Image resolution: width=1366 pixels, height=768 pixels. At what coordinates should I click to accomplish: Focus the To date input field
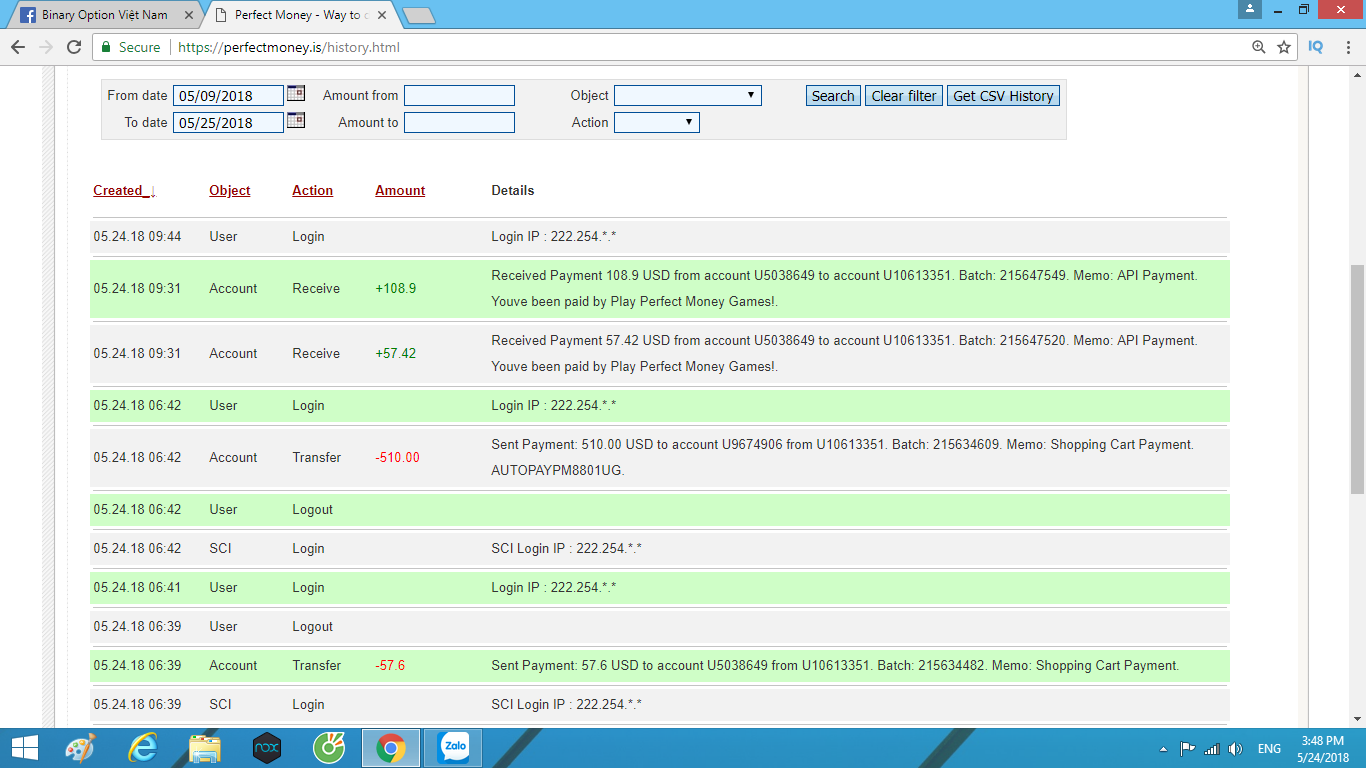(x=228, y=123)
